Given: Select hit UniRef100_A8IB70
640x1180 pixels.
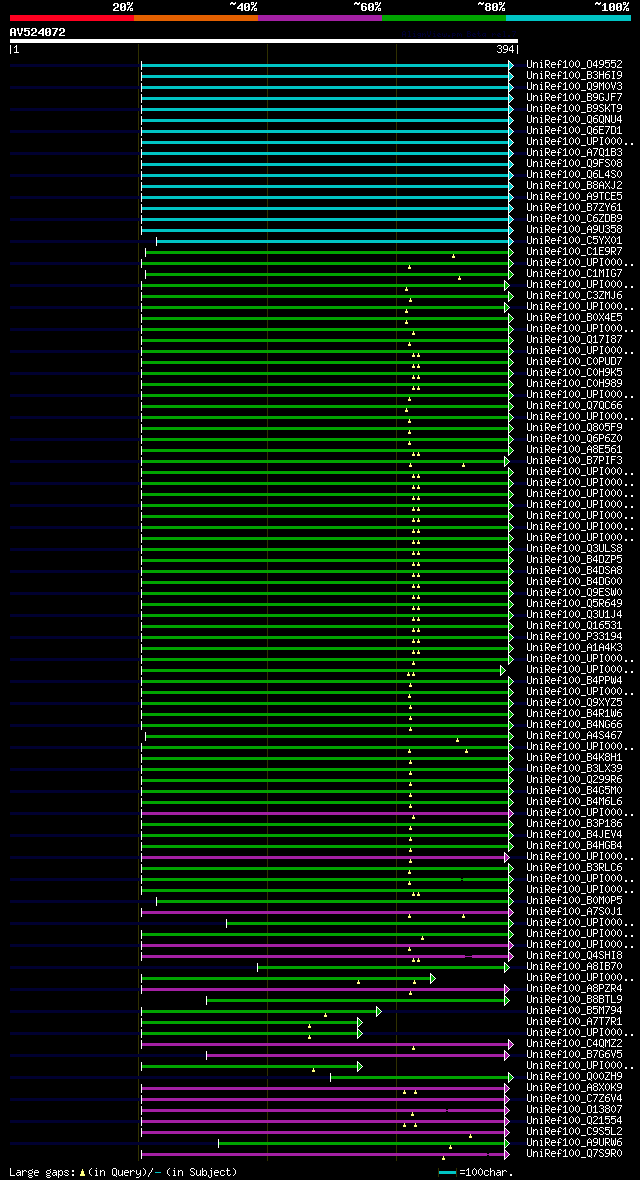Looking at the screenshot, I should (x=574, y=966).
